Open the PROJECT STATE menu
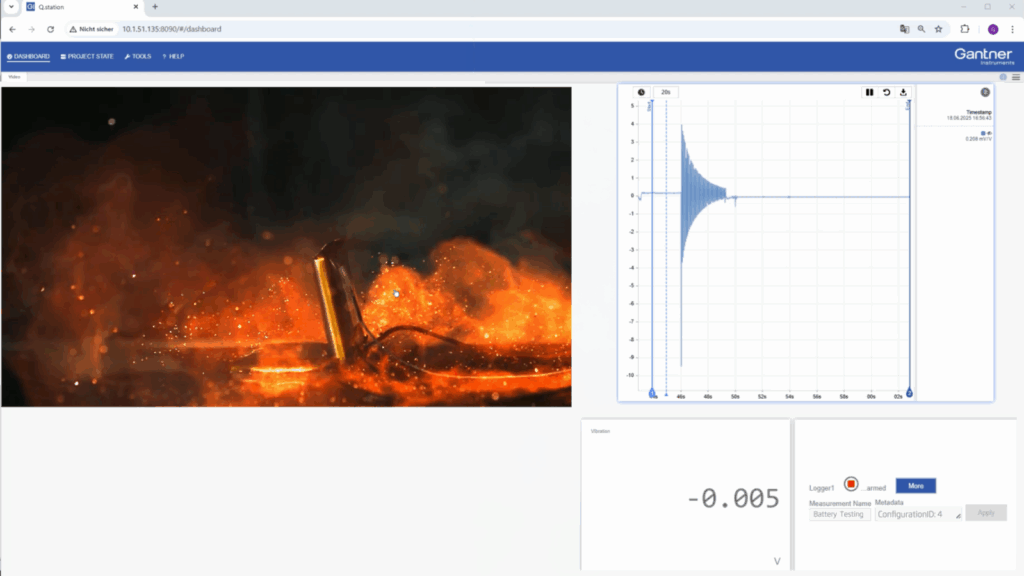This screenshot has height=576, width=1024. [87, 56]
